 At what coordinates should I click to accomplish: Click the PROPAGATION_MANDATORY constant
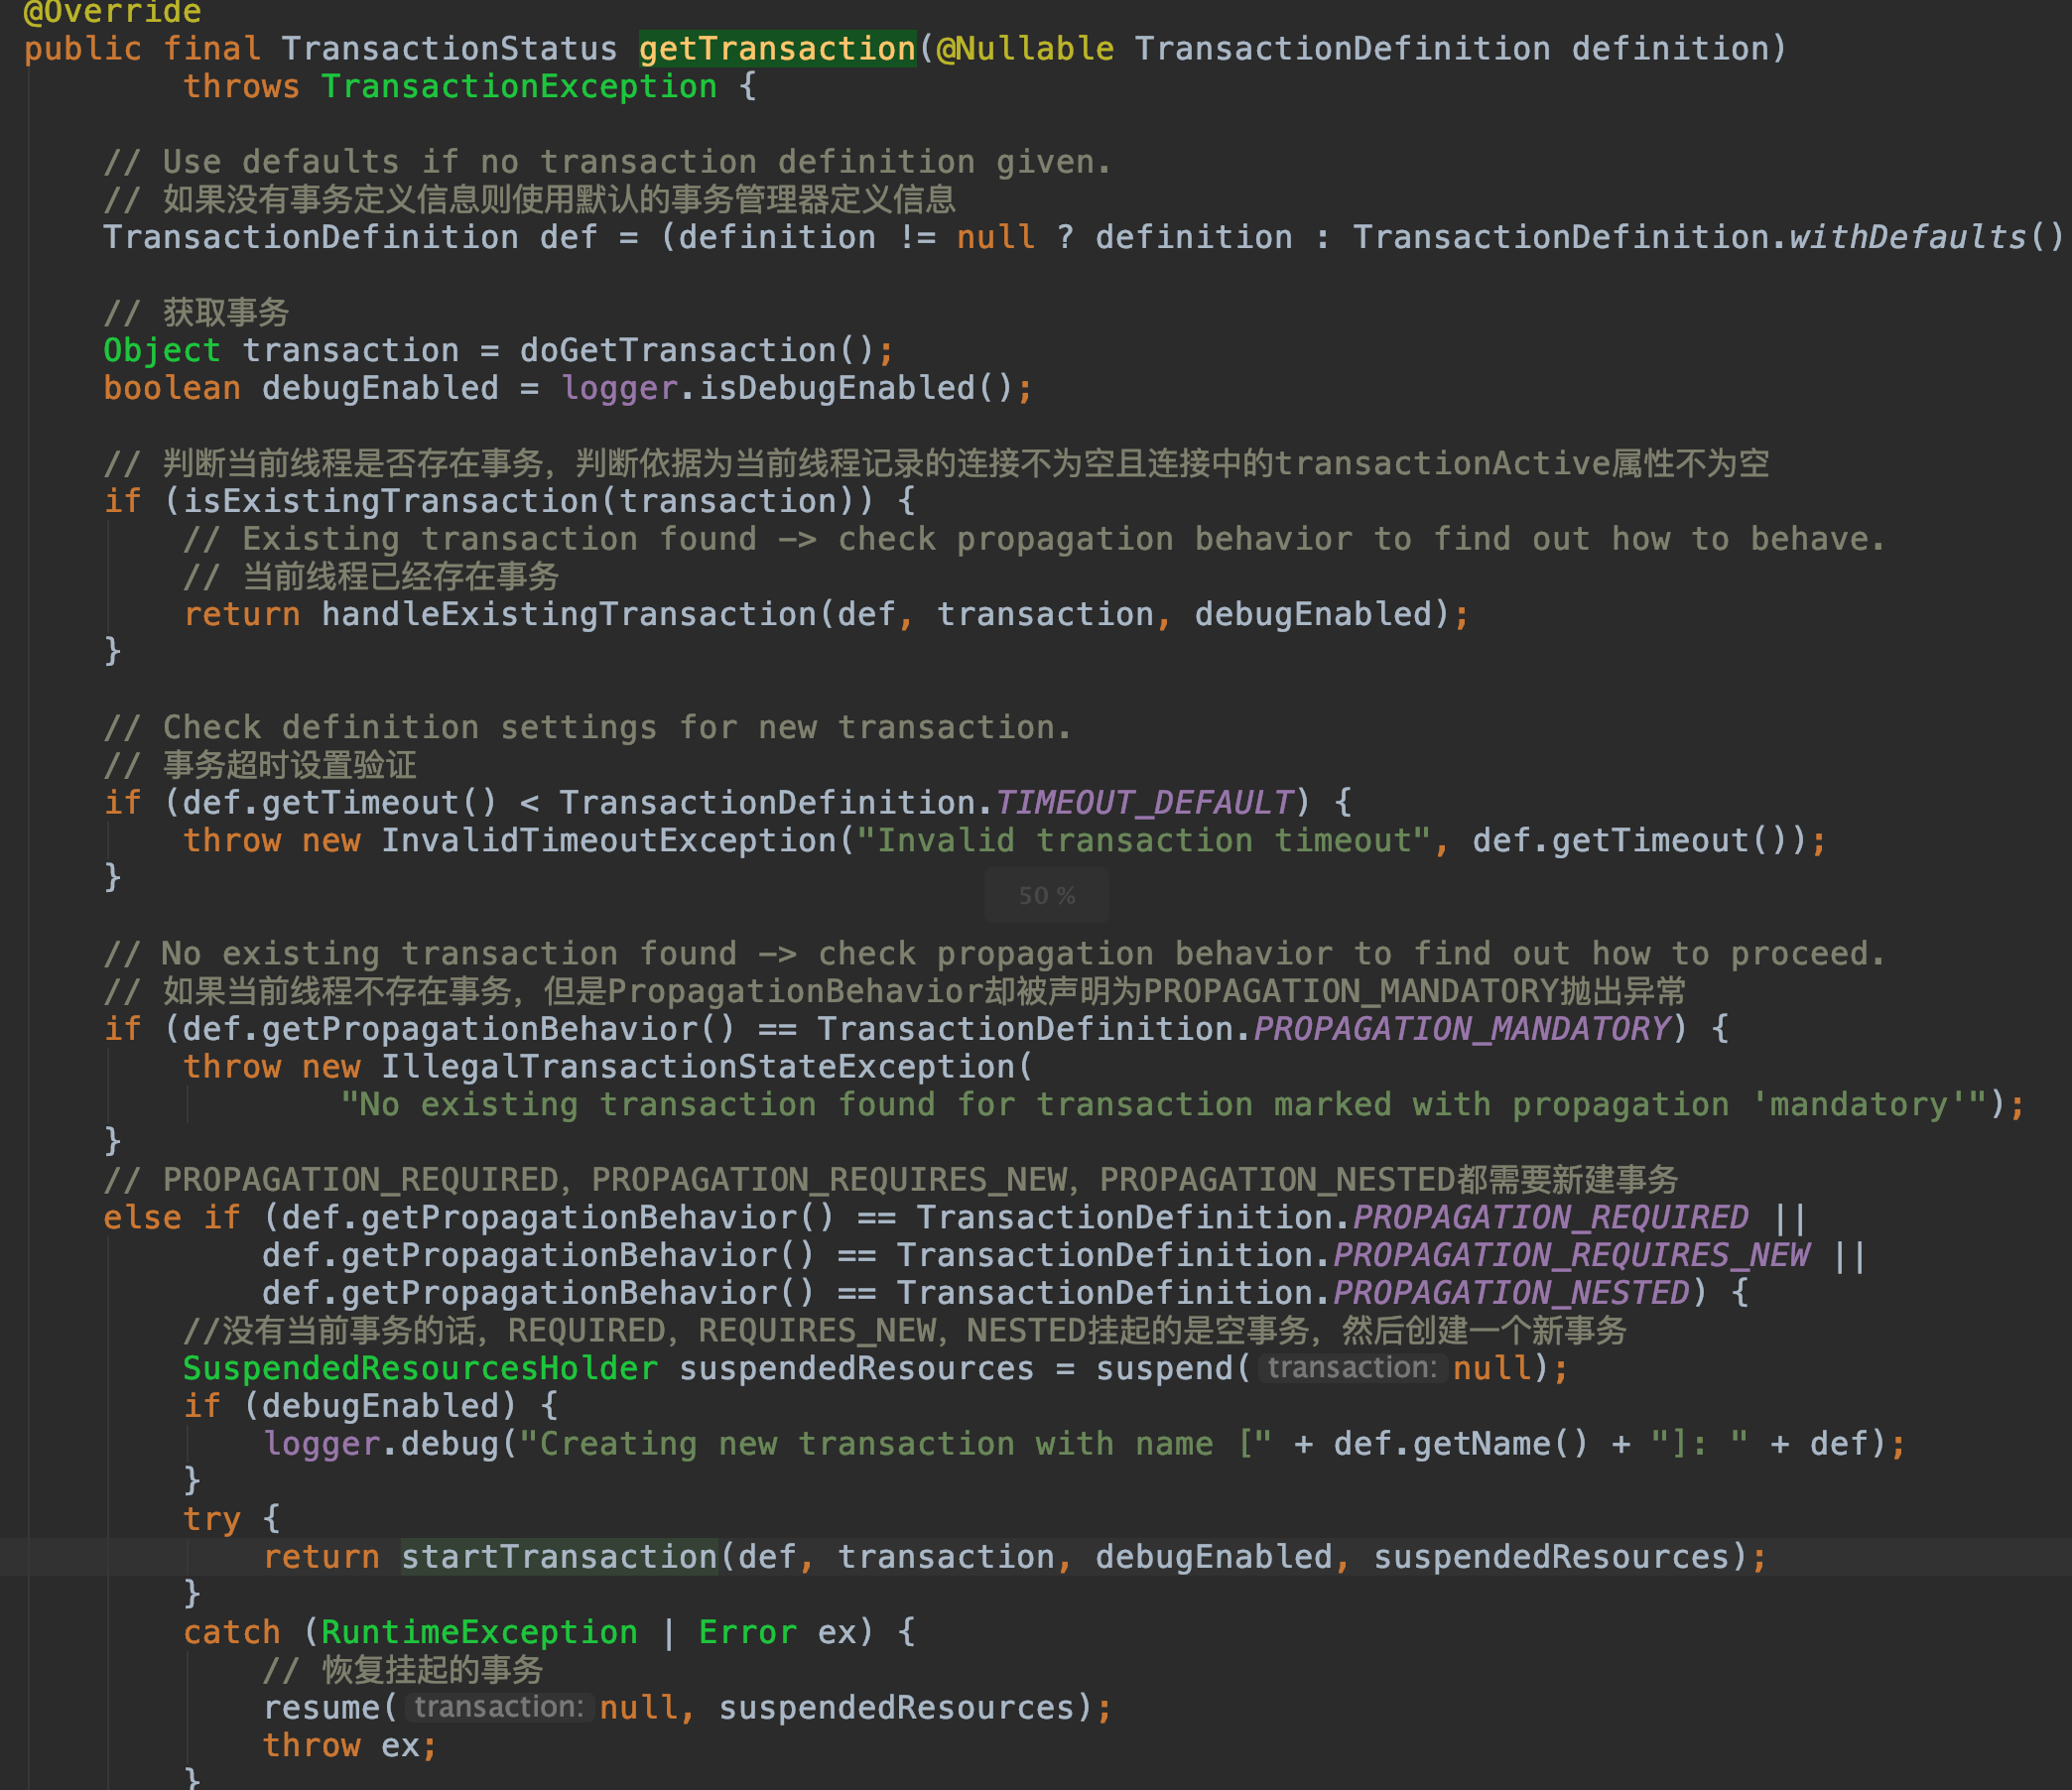[x=1461, y=1028]
